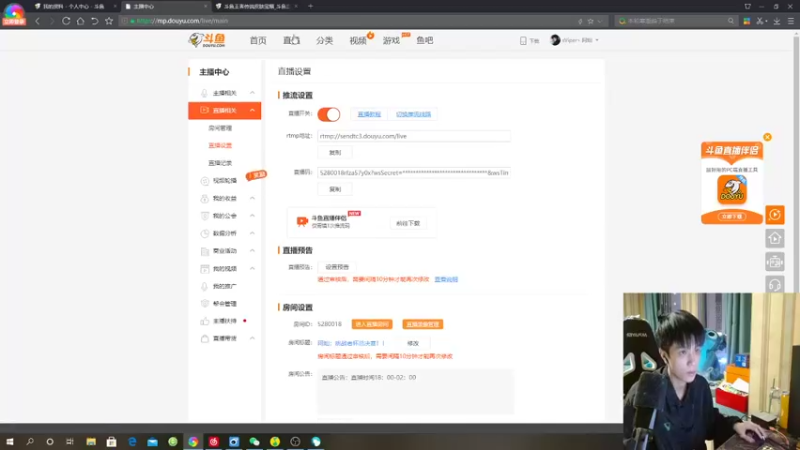Image resolution: width=800 pixels, height=450 pixels.
Task: Click the shopping bag icon in the last sidebar row
Action: pos(205,338)
